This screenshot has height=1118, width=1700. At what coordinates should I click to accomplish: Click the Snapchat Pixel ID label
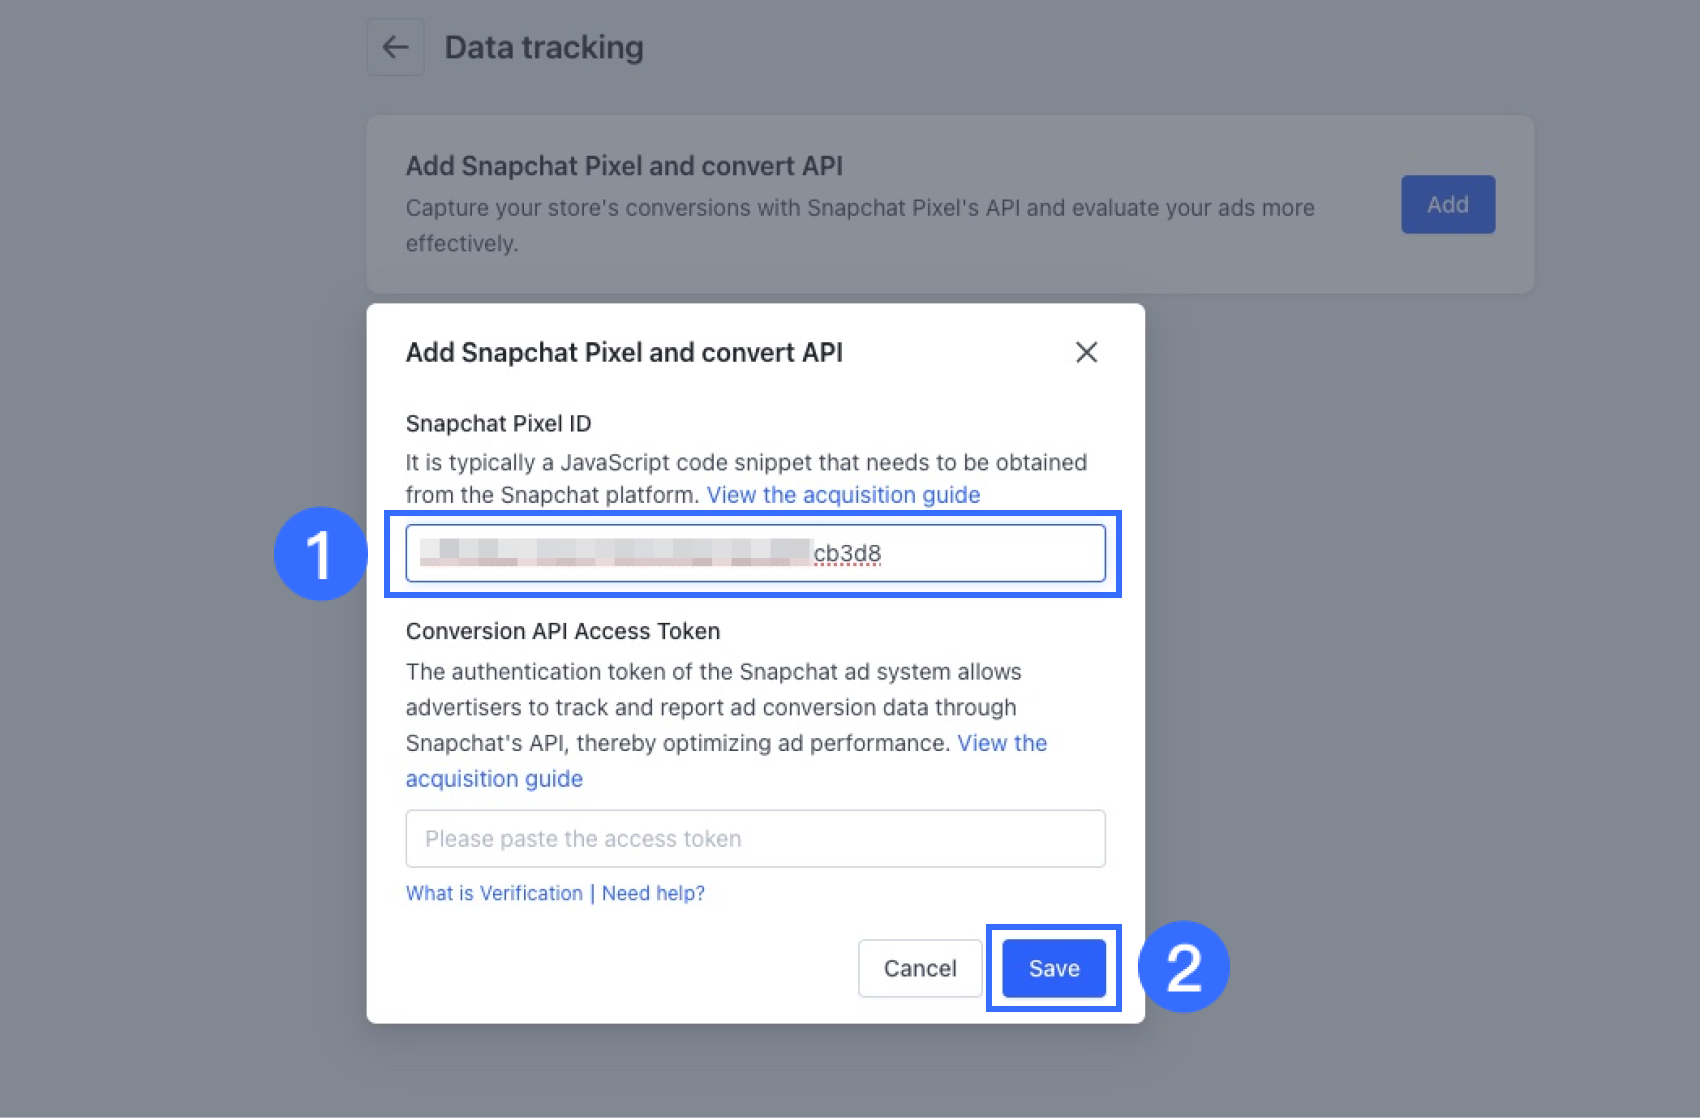498,423
